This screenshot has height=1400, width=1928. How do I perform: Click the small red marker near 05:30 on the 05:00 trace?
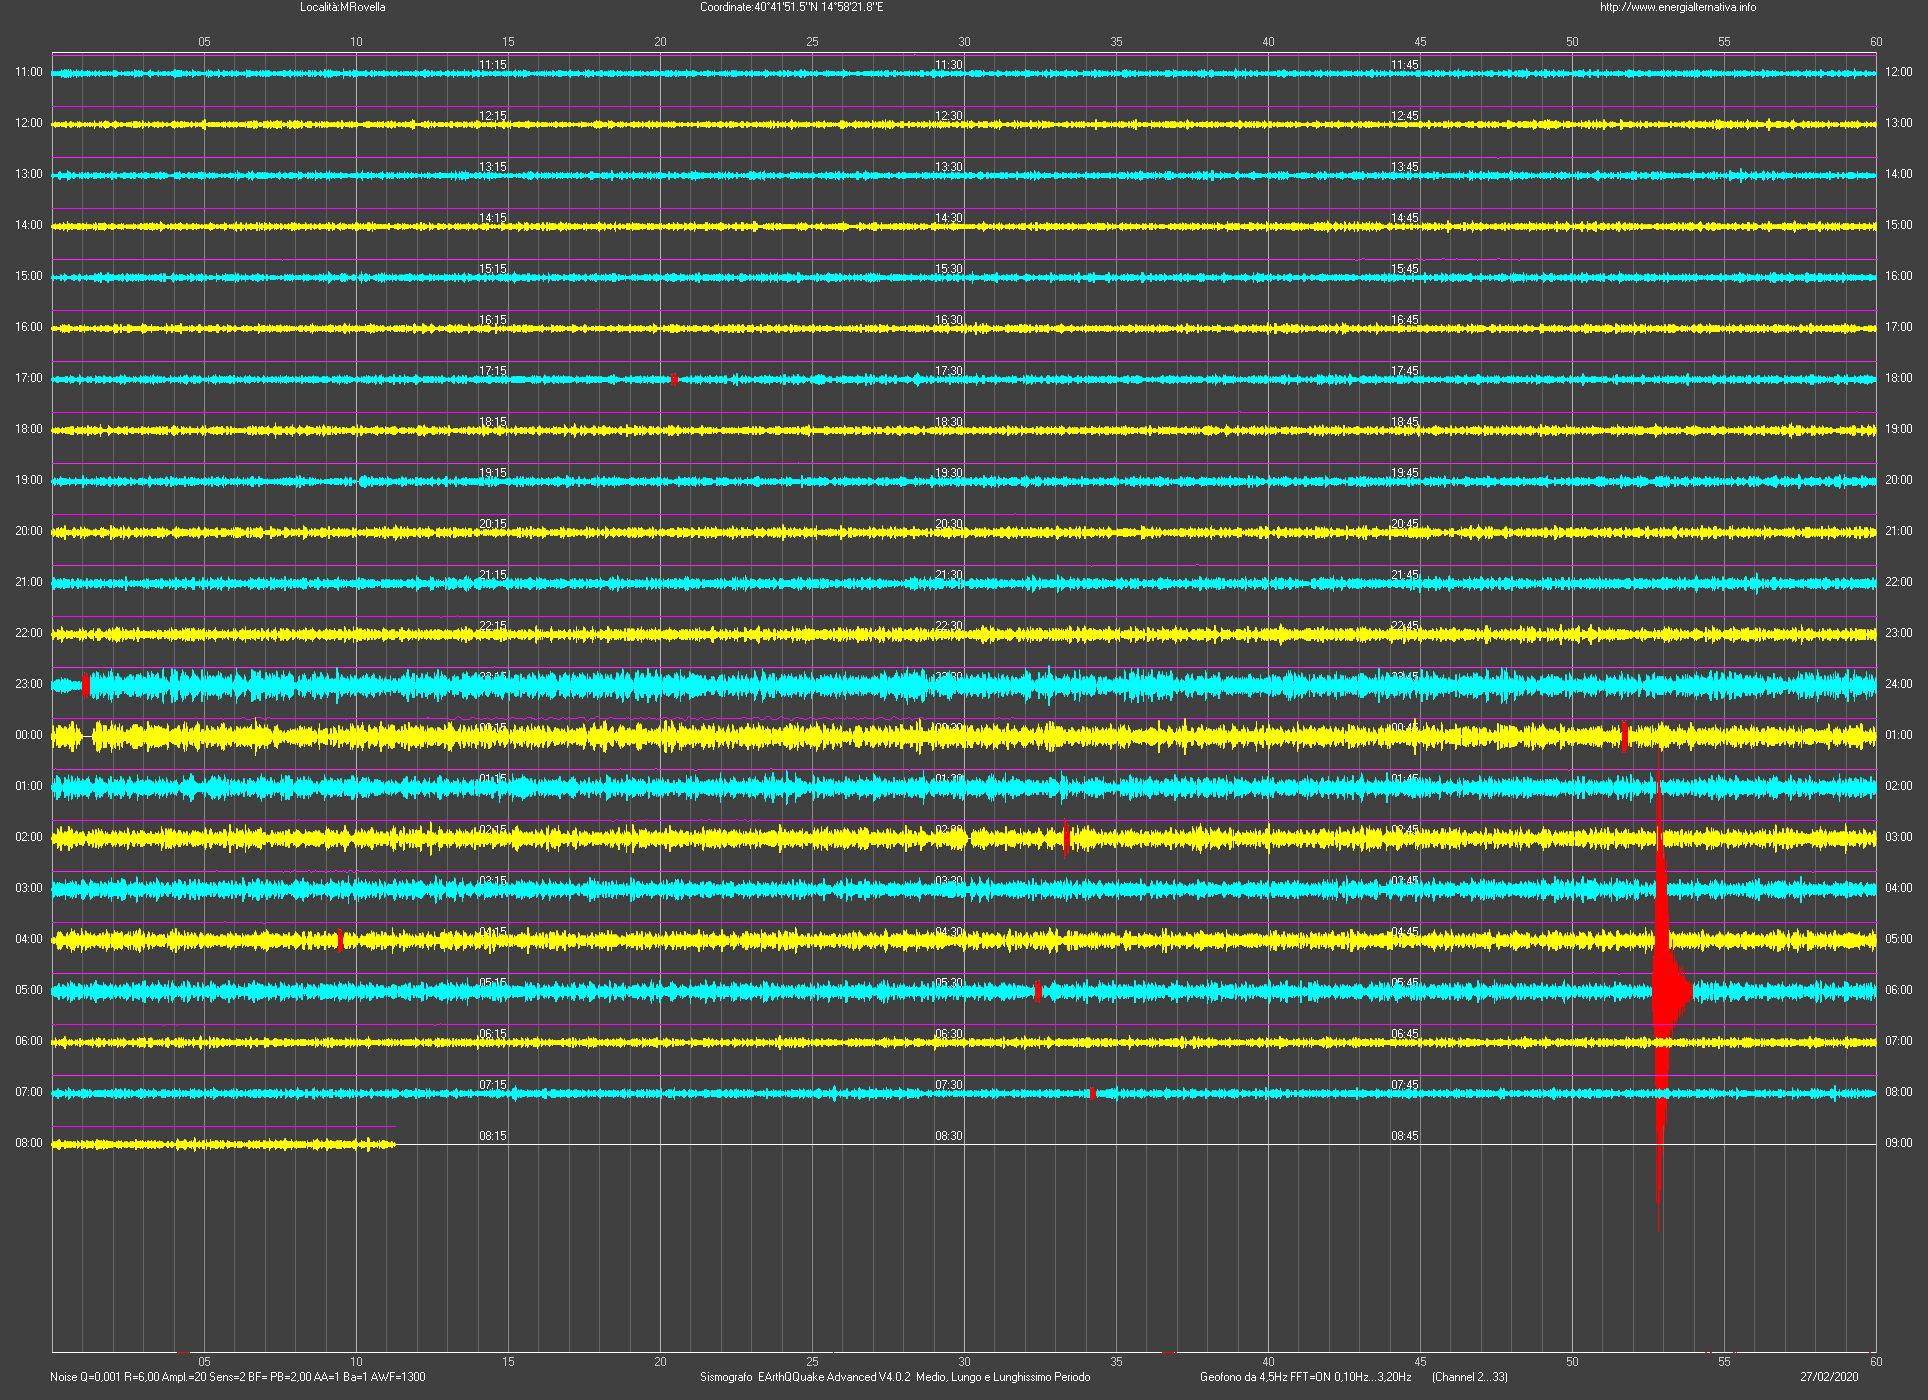click(1038, 991)
